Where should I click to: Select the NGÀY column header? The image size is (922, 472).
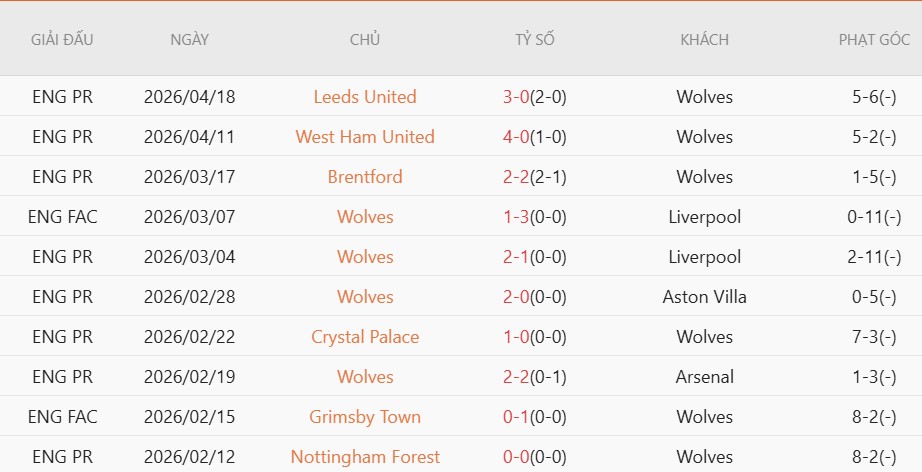tap(189, 40)
